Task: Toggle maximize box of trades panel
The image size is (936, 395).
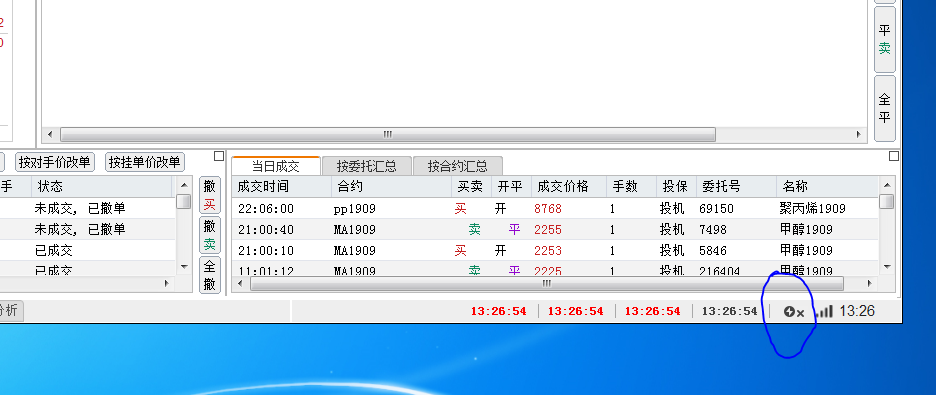Action: click(x=894, y=156)
